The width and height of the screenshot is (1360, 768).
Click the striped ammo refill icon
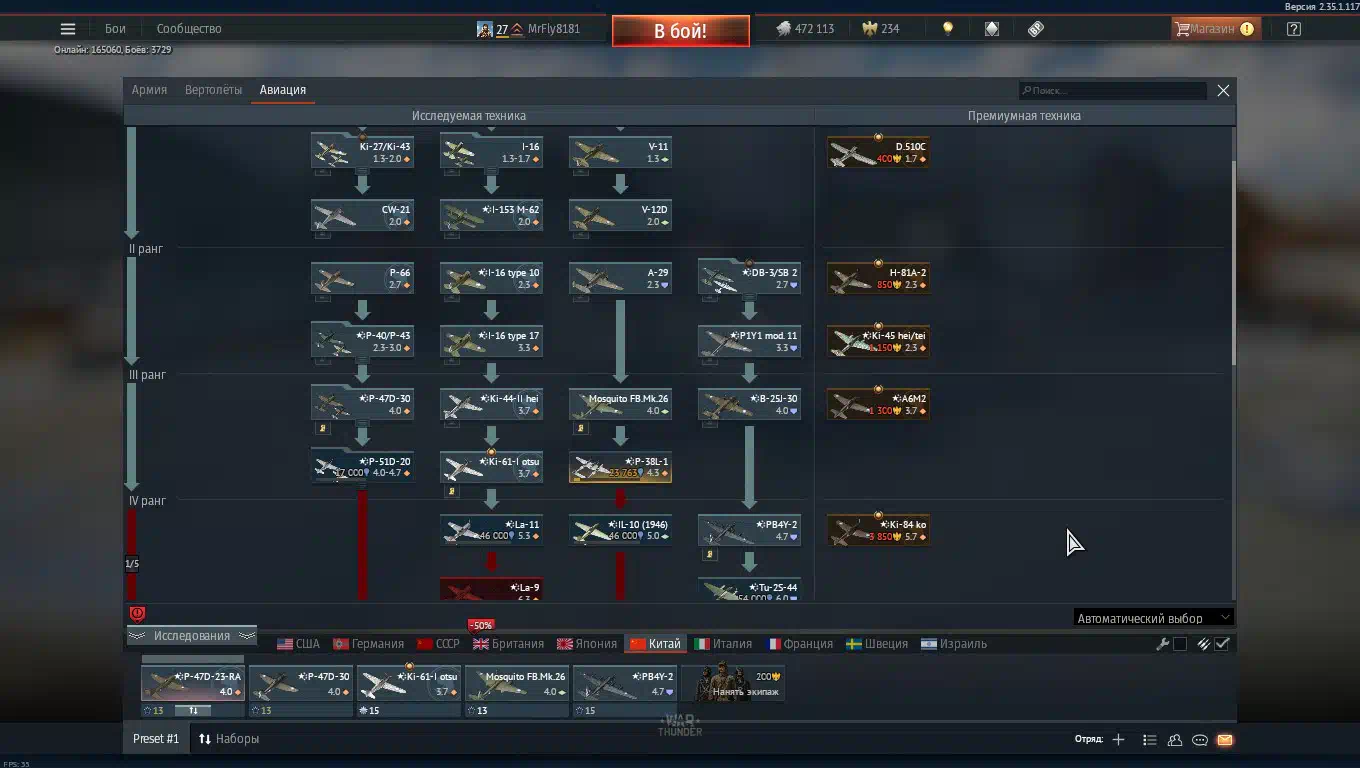click(x=1204, y=644)
